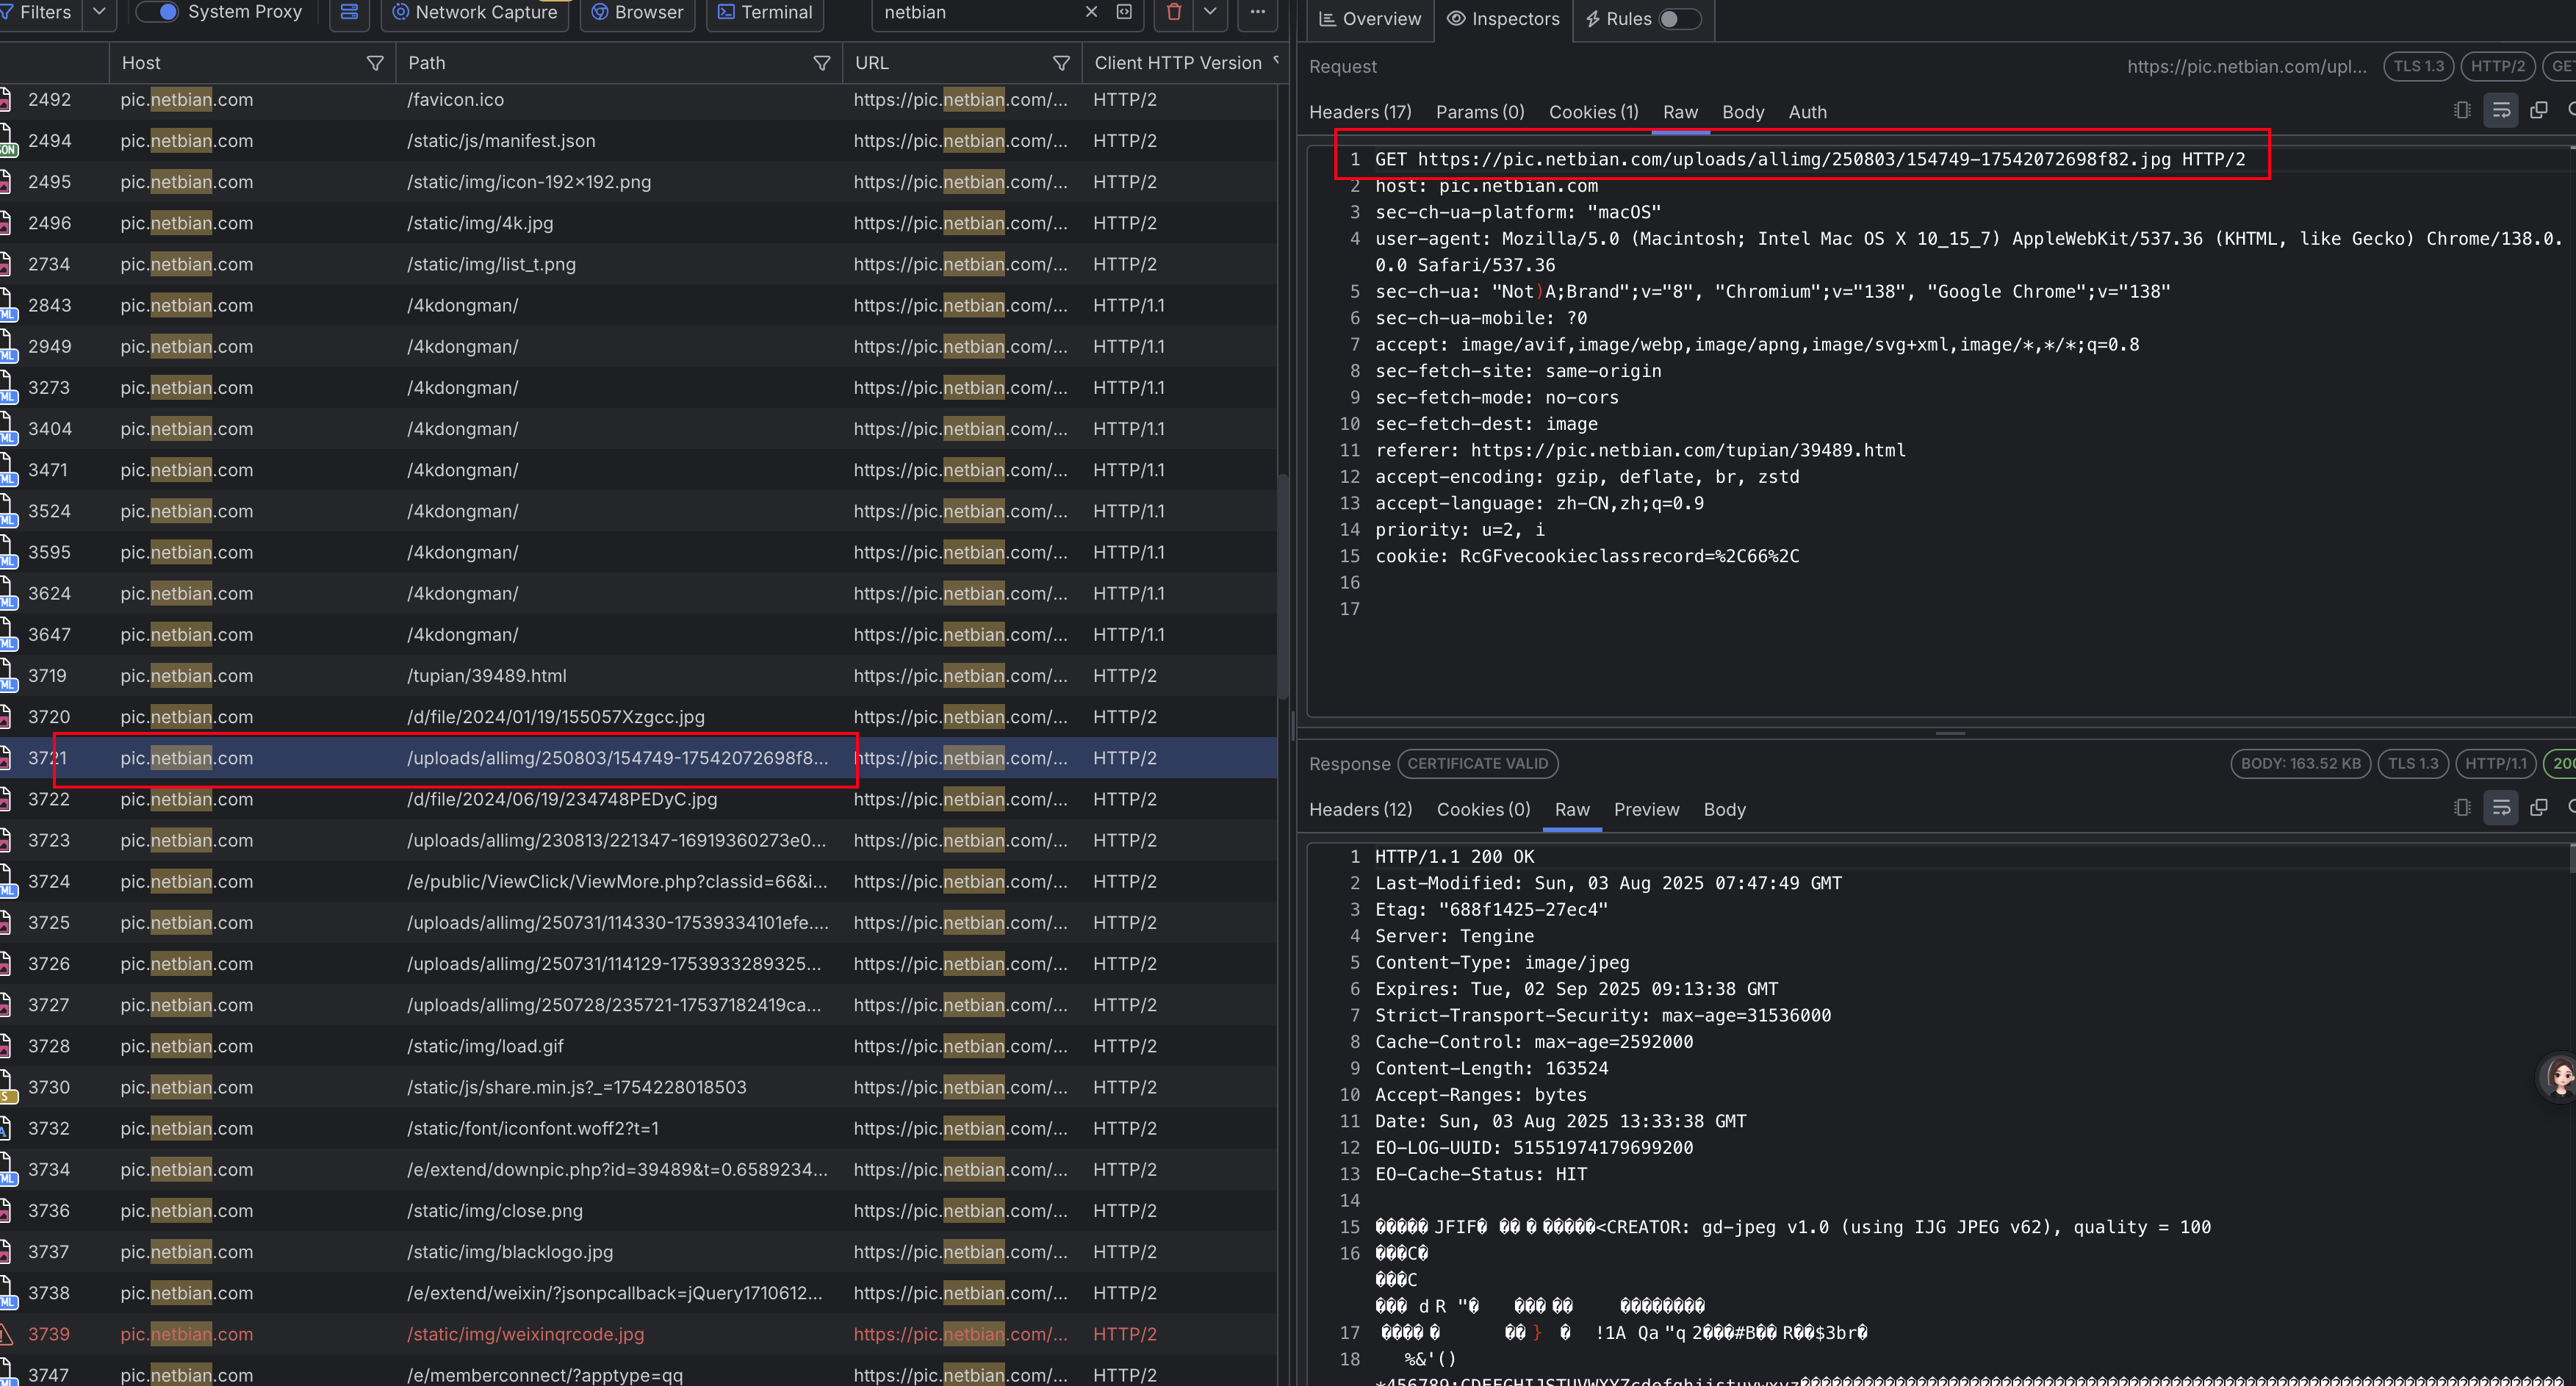Click the server list icon beside System Proxy
Viewport: 2576px width, 1386px height.
pyautogui.click(x=349, y=12)
